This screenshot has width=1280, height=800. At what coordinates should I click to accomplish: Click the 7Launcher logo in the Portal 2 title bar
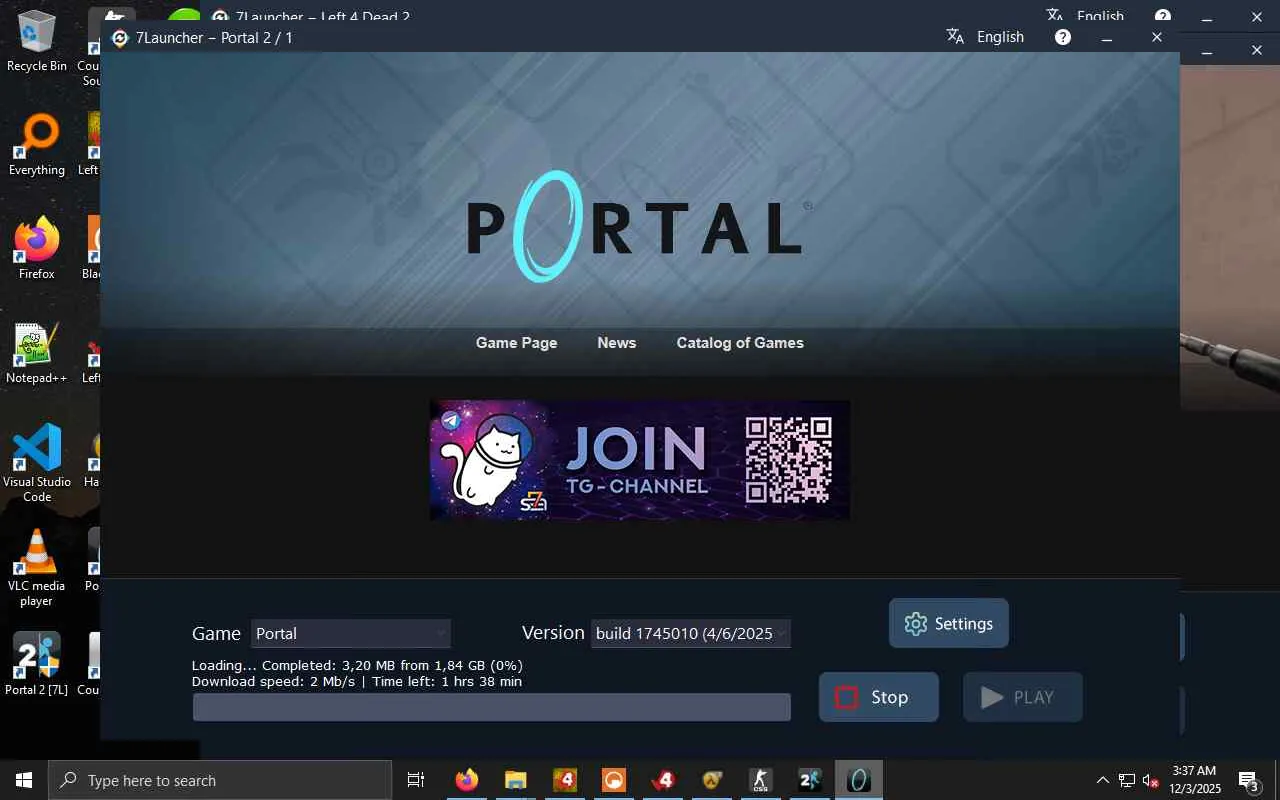coord(120,38)
